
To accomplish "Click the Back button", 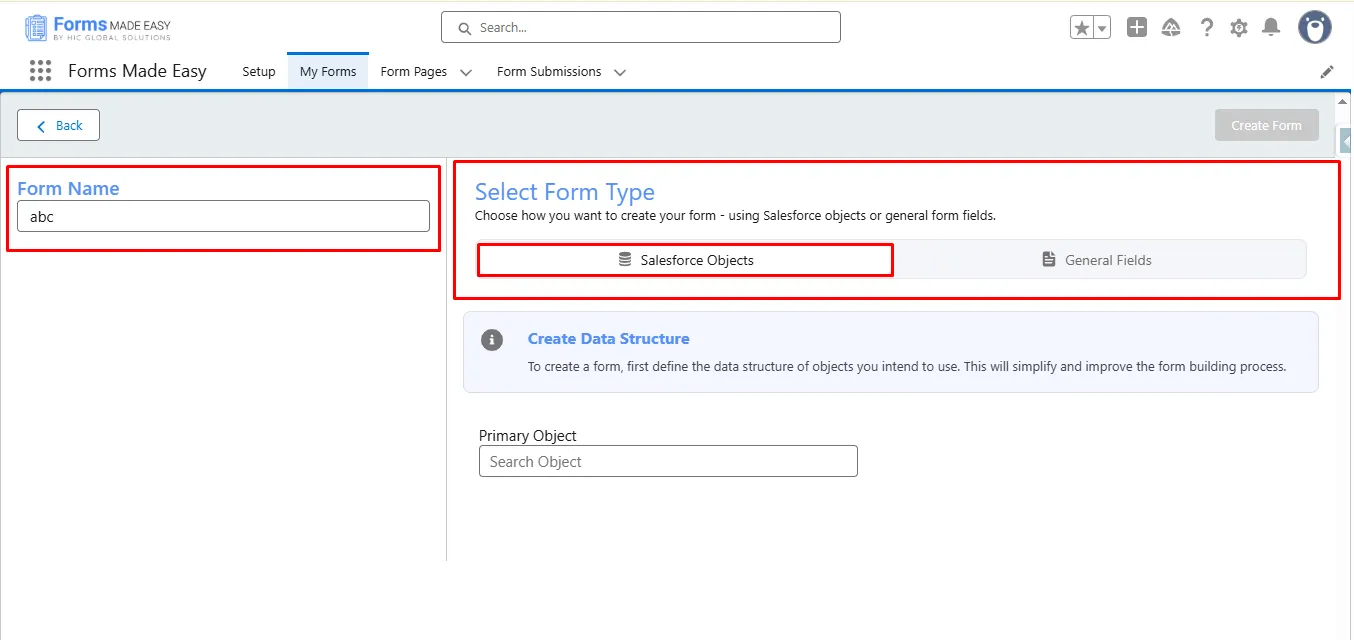I will tap(59, 125).
